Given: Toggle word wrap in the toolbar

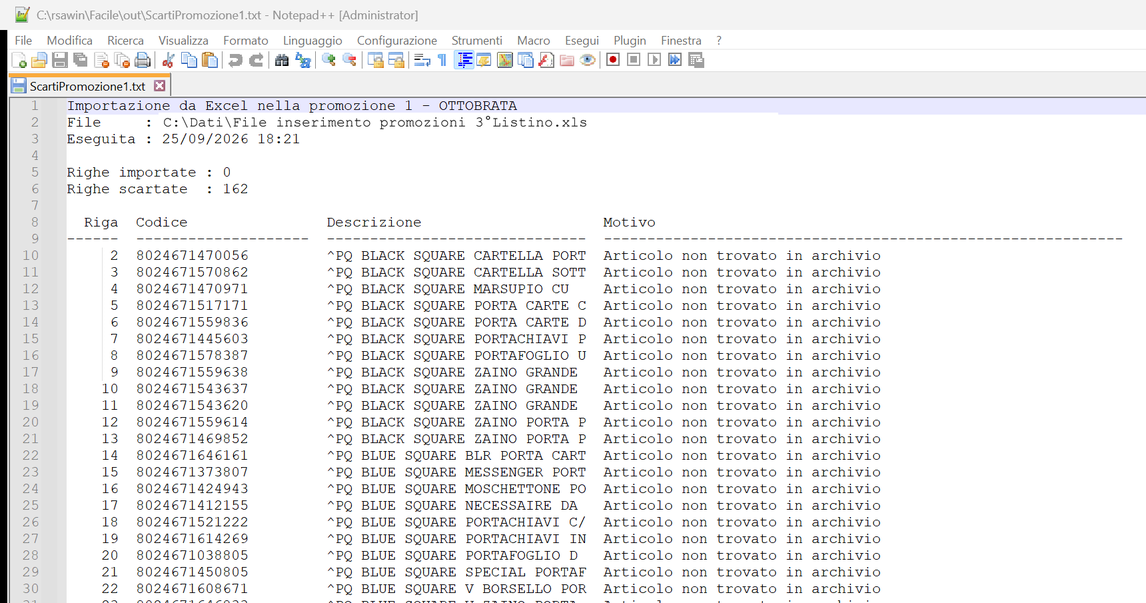Looking at the screenshot, I should point(422,61).
